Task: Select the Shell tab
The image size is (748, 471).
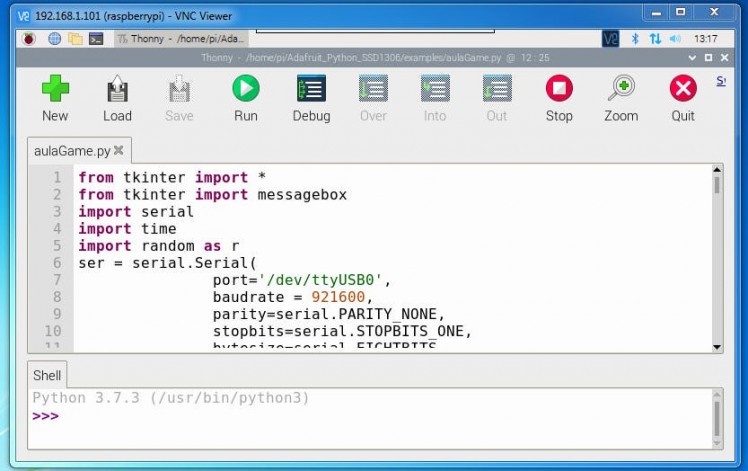Action: (47, 375)
